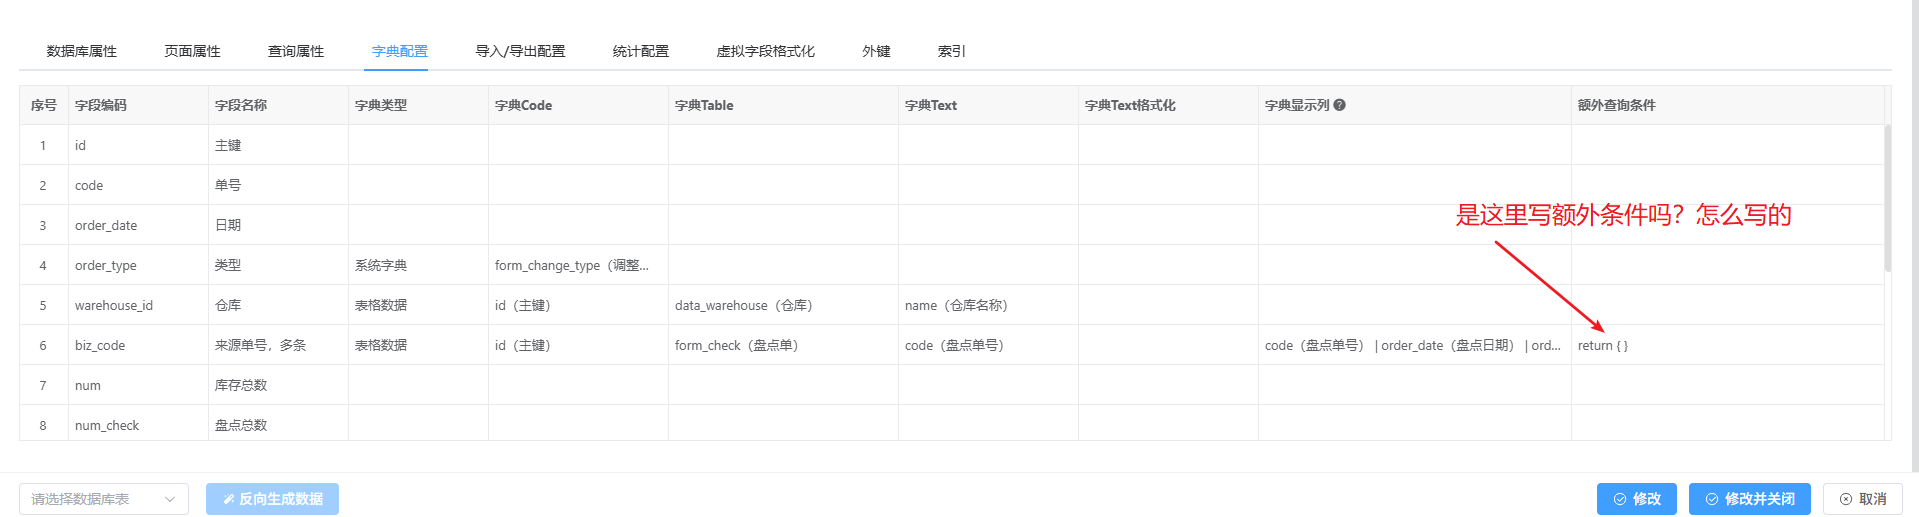This screenshot has width=1919, height=517.
Task: Click the 修改 button
Action: click(1636, 499)
